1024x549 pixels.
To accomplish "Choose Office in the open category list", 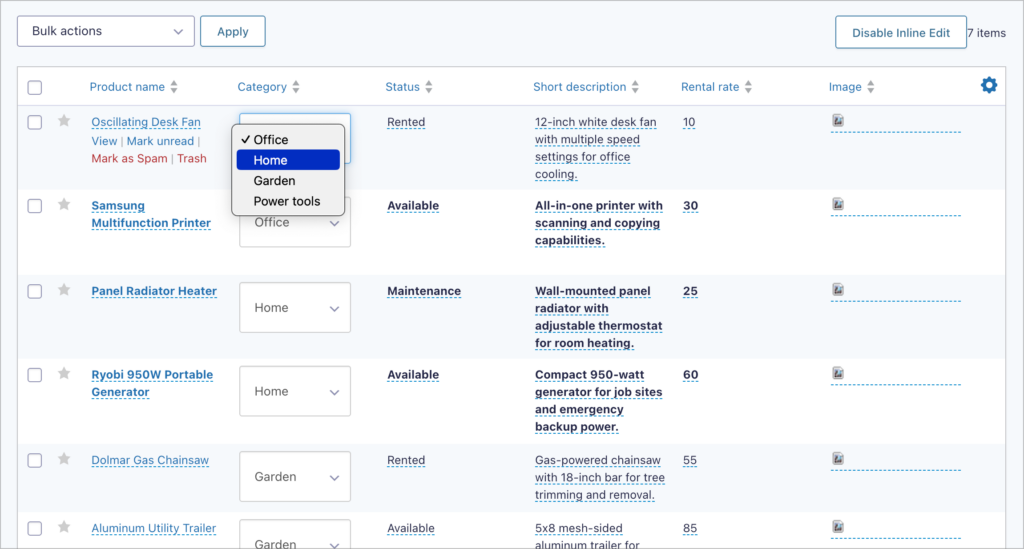I will click(288, 140).
